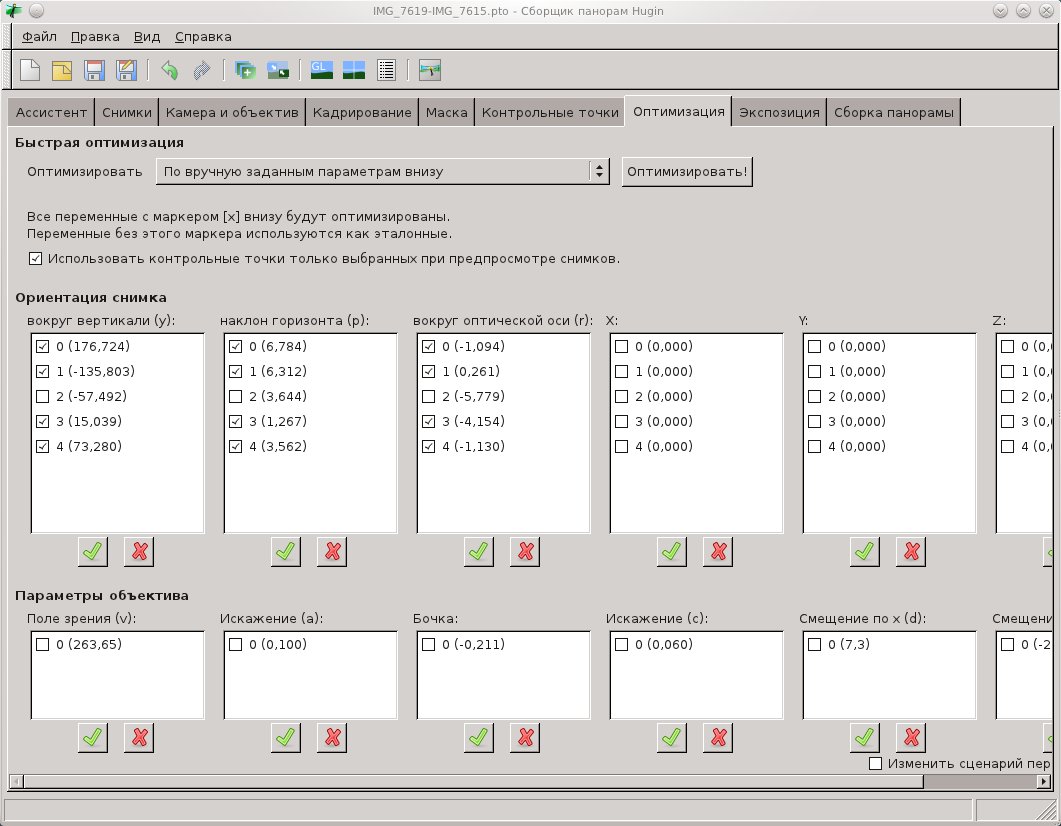Click the green Undo arrow icon
The image size is (1061, 826).
click(170, 70)
